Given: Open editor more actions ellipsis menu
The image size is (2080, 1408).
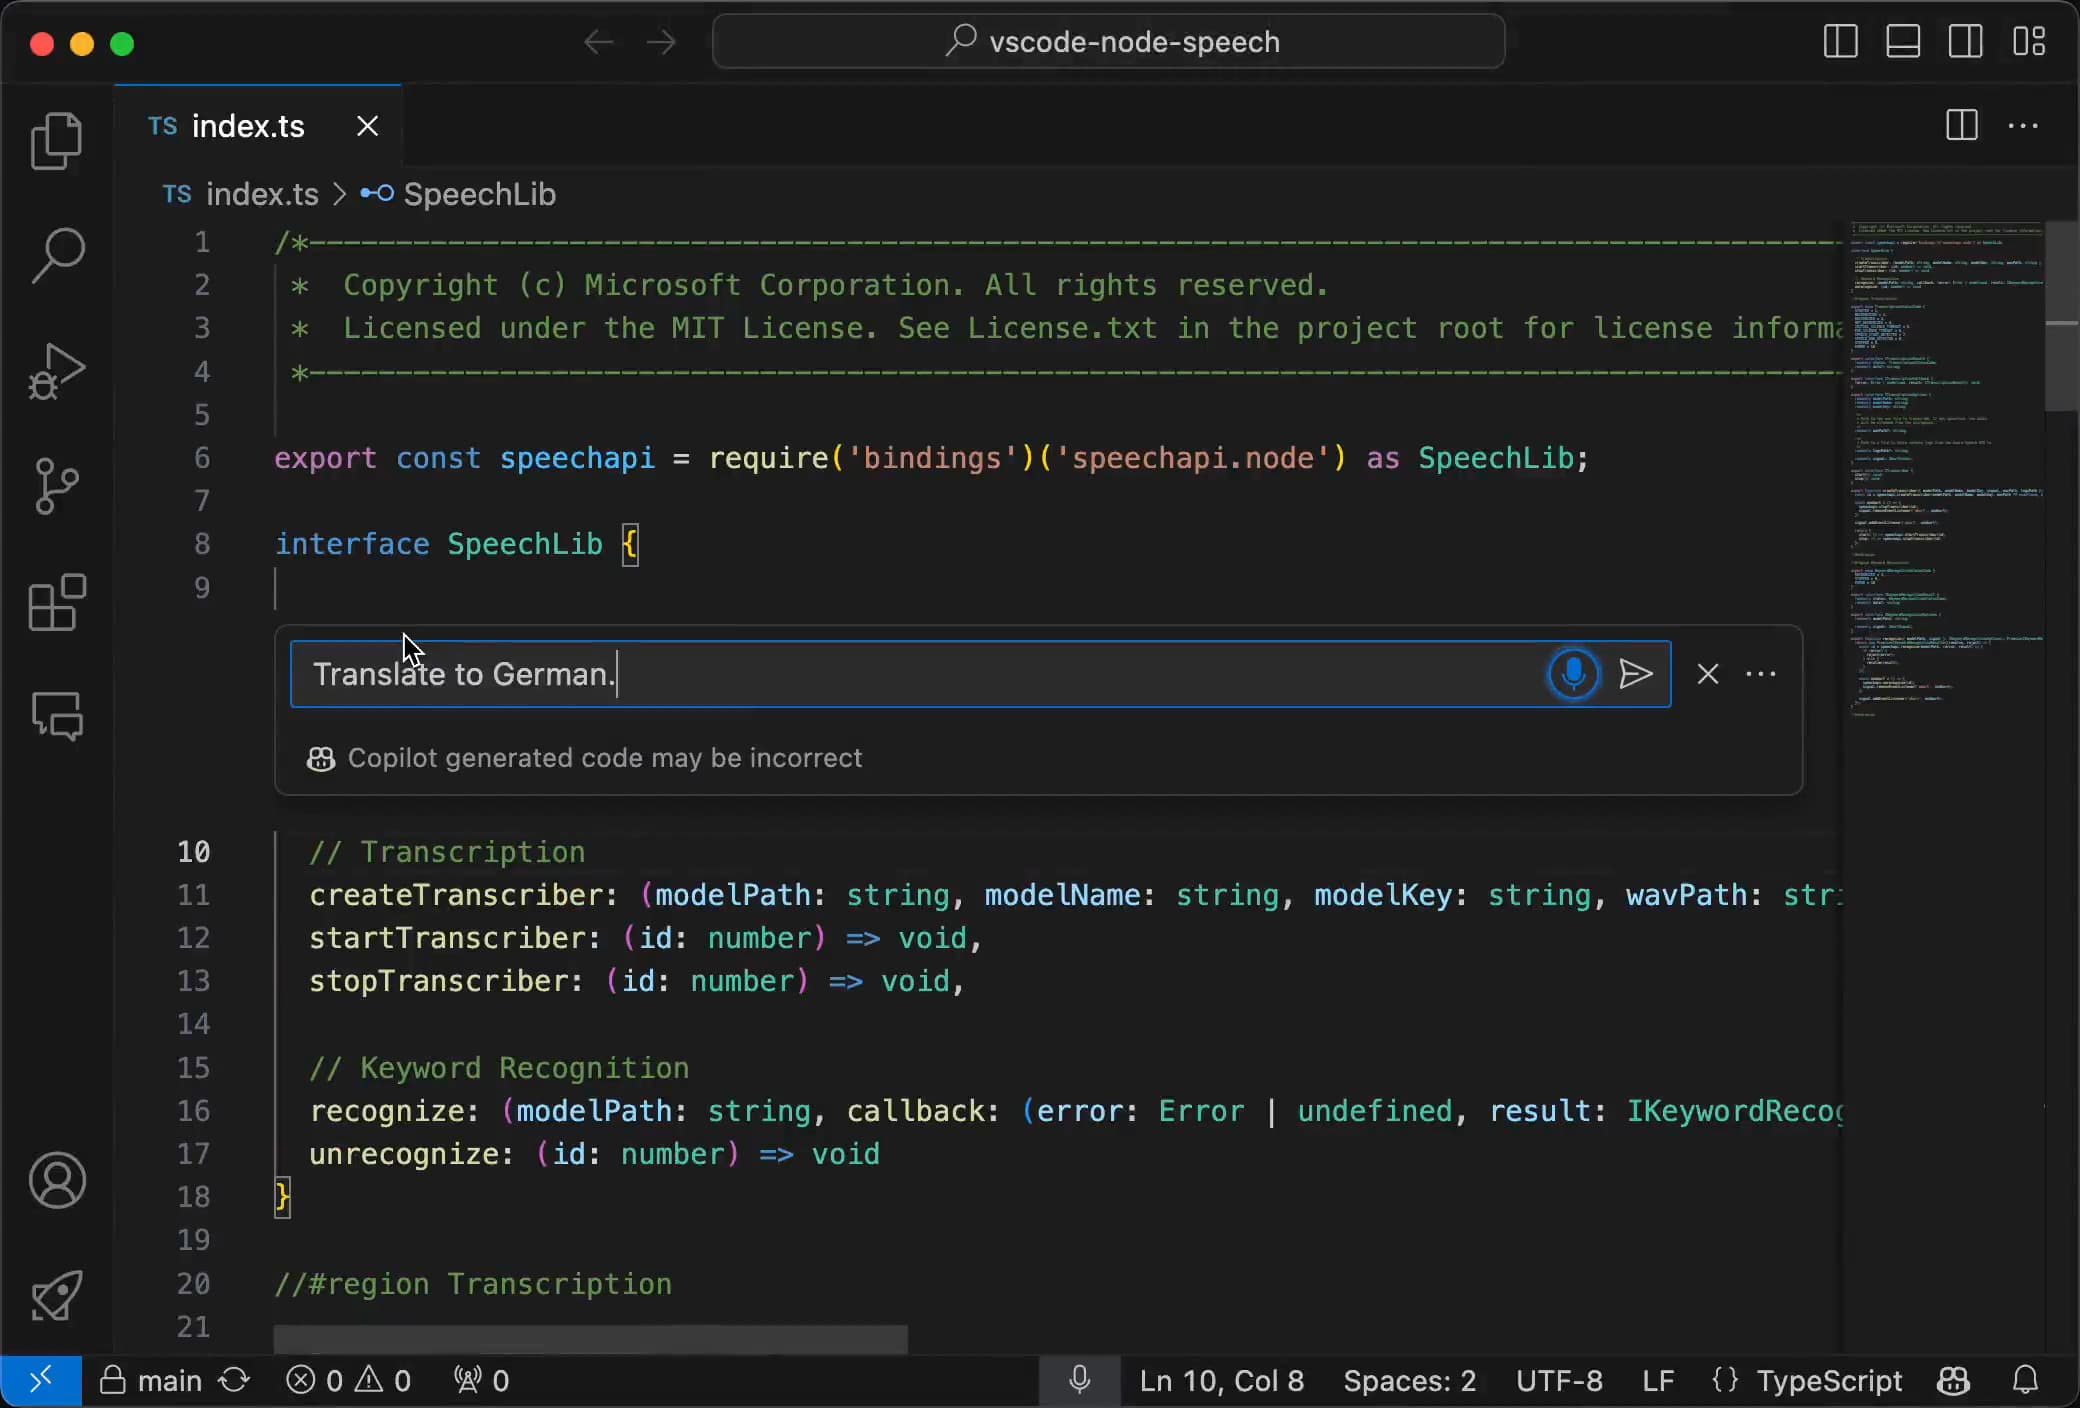Looking at the screenshot, I should 2023,126.
